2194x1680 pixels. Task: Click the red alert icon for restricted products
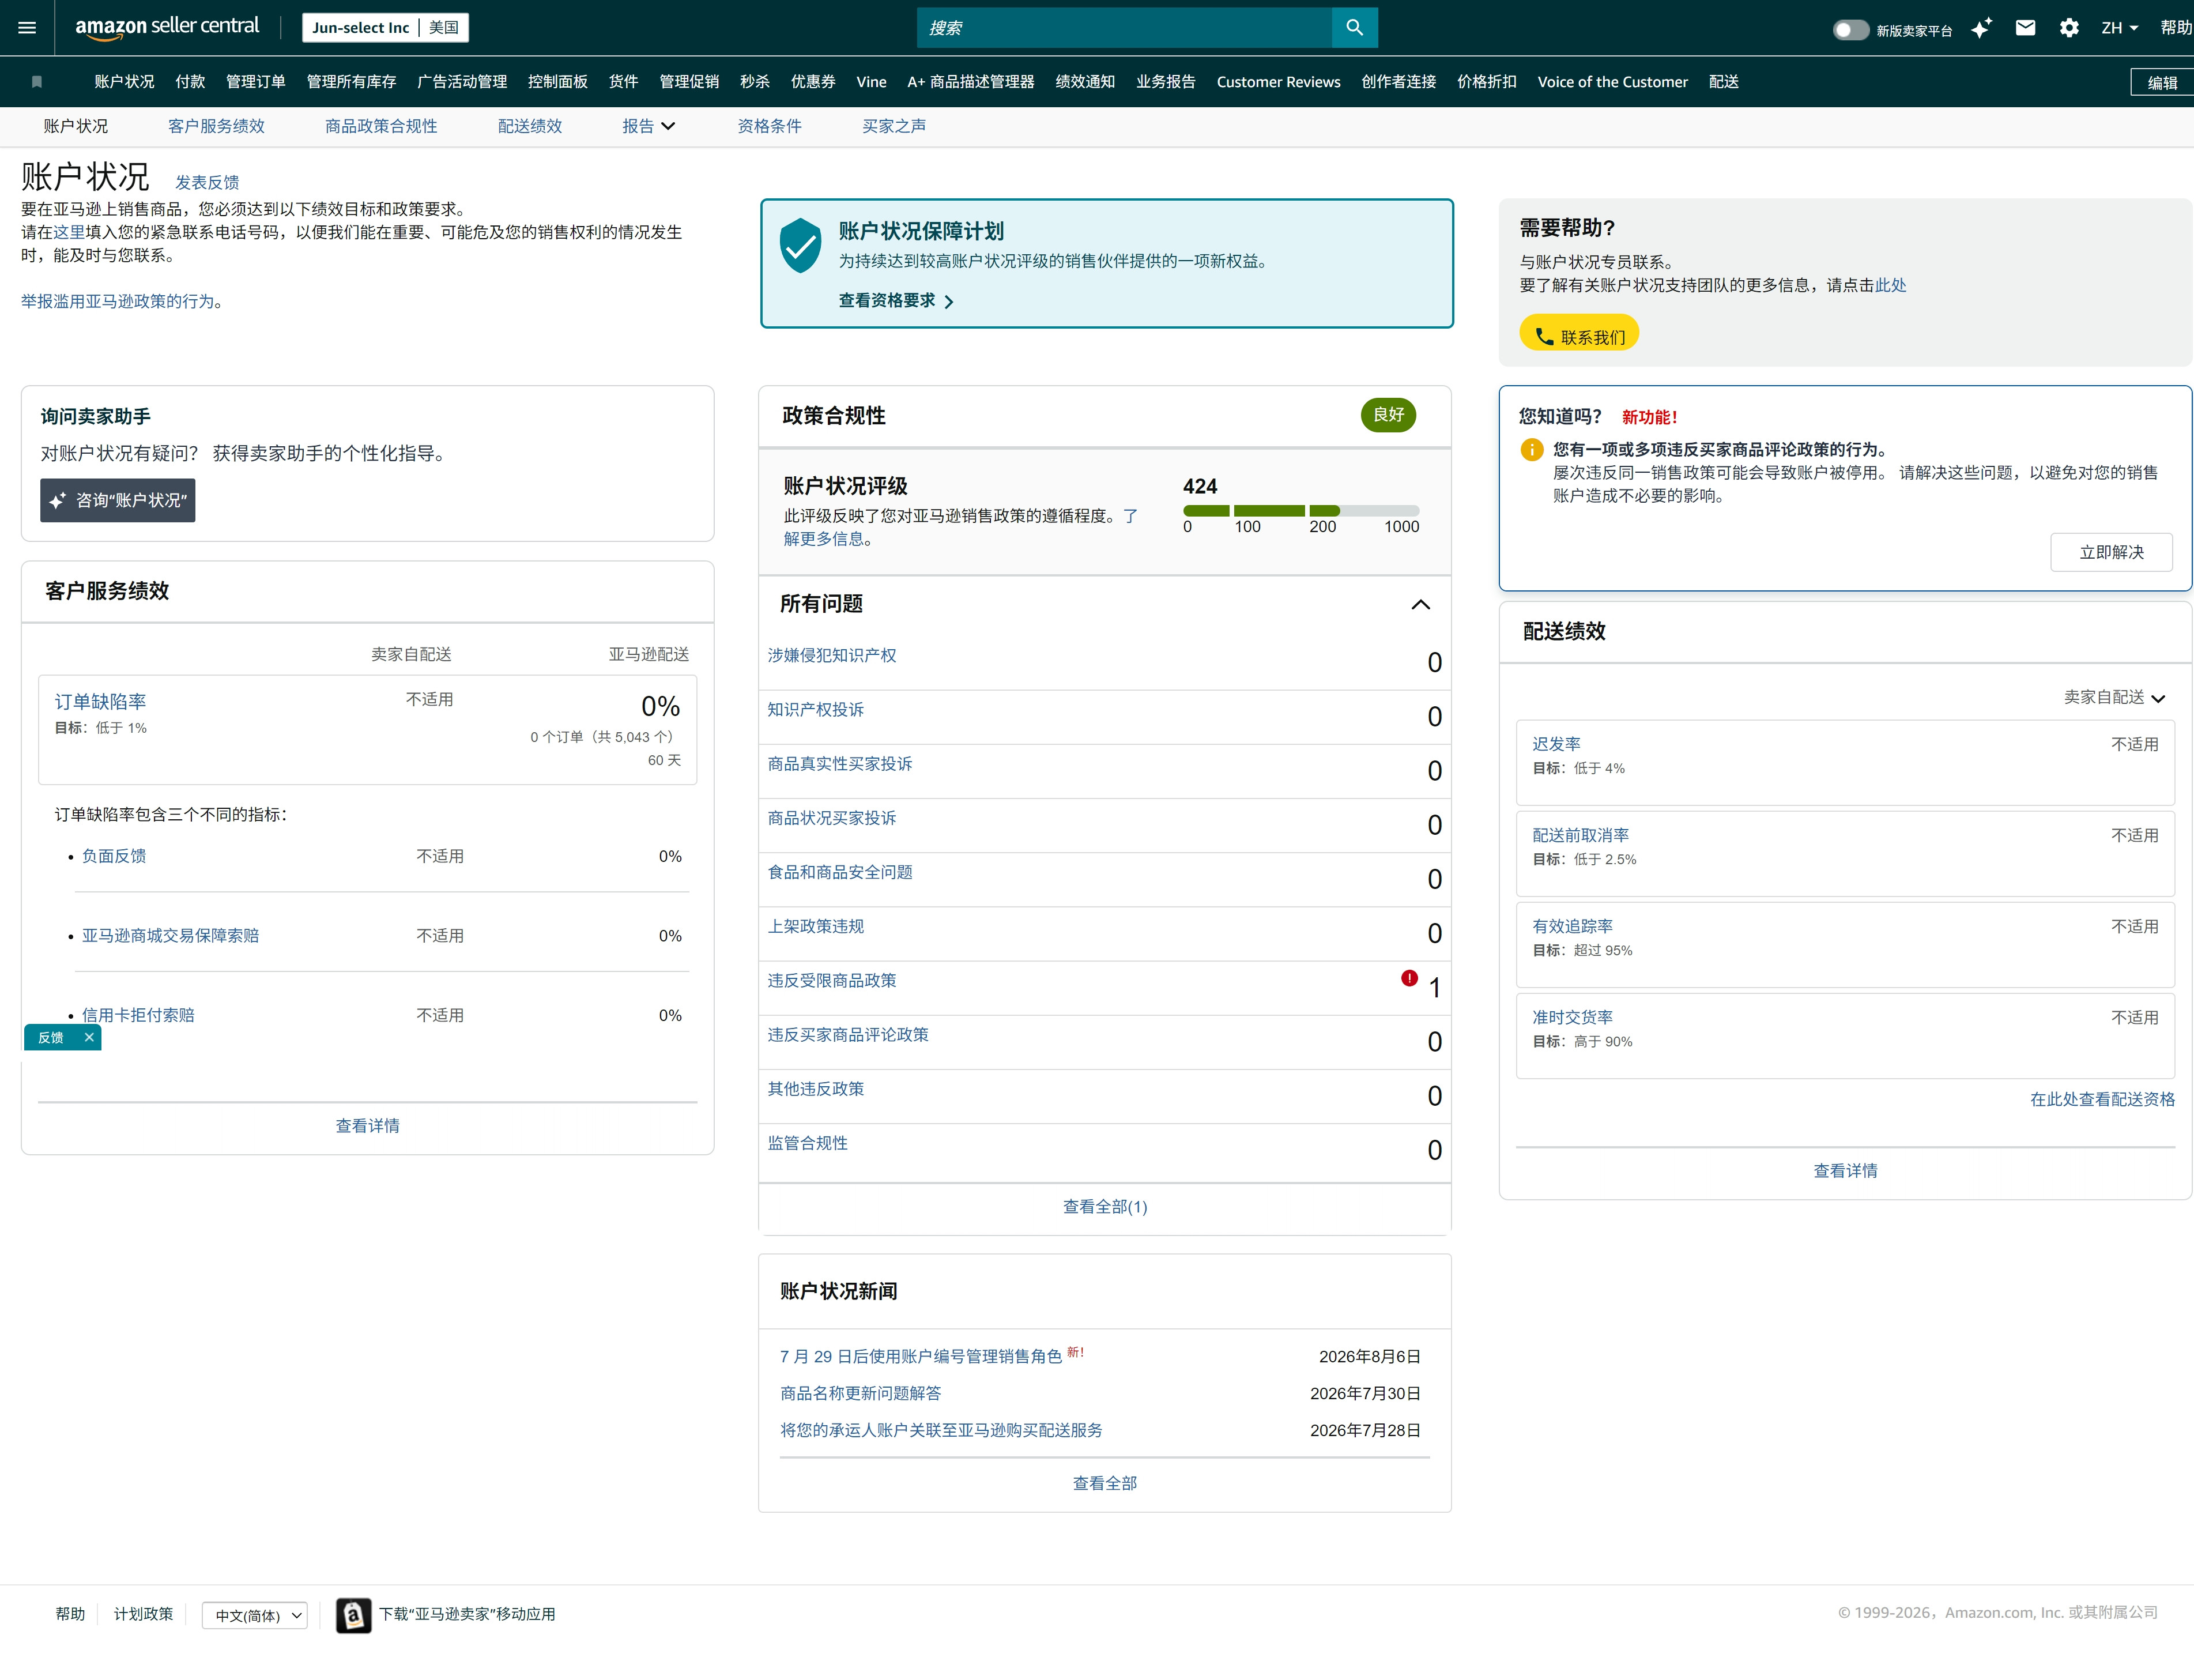click(x=1409, y=978)
